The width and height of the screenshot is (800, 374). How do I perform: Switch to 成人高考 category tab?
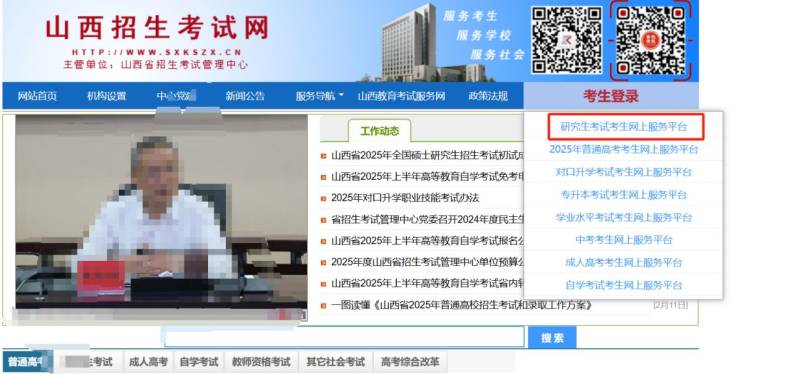(148, 362)
